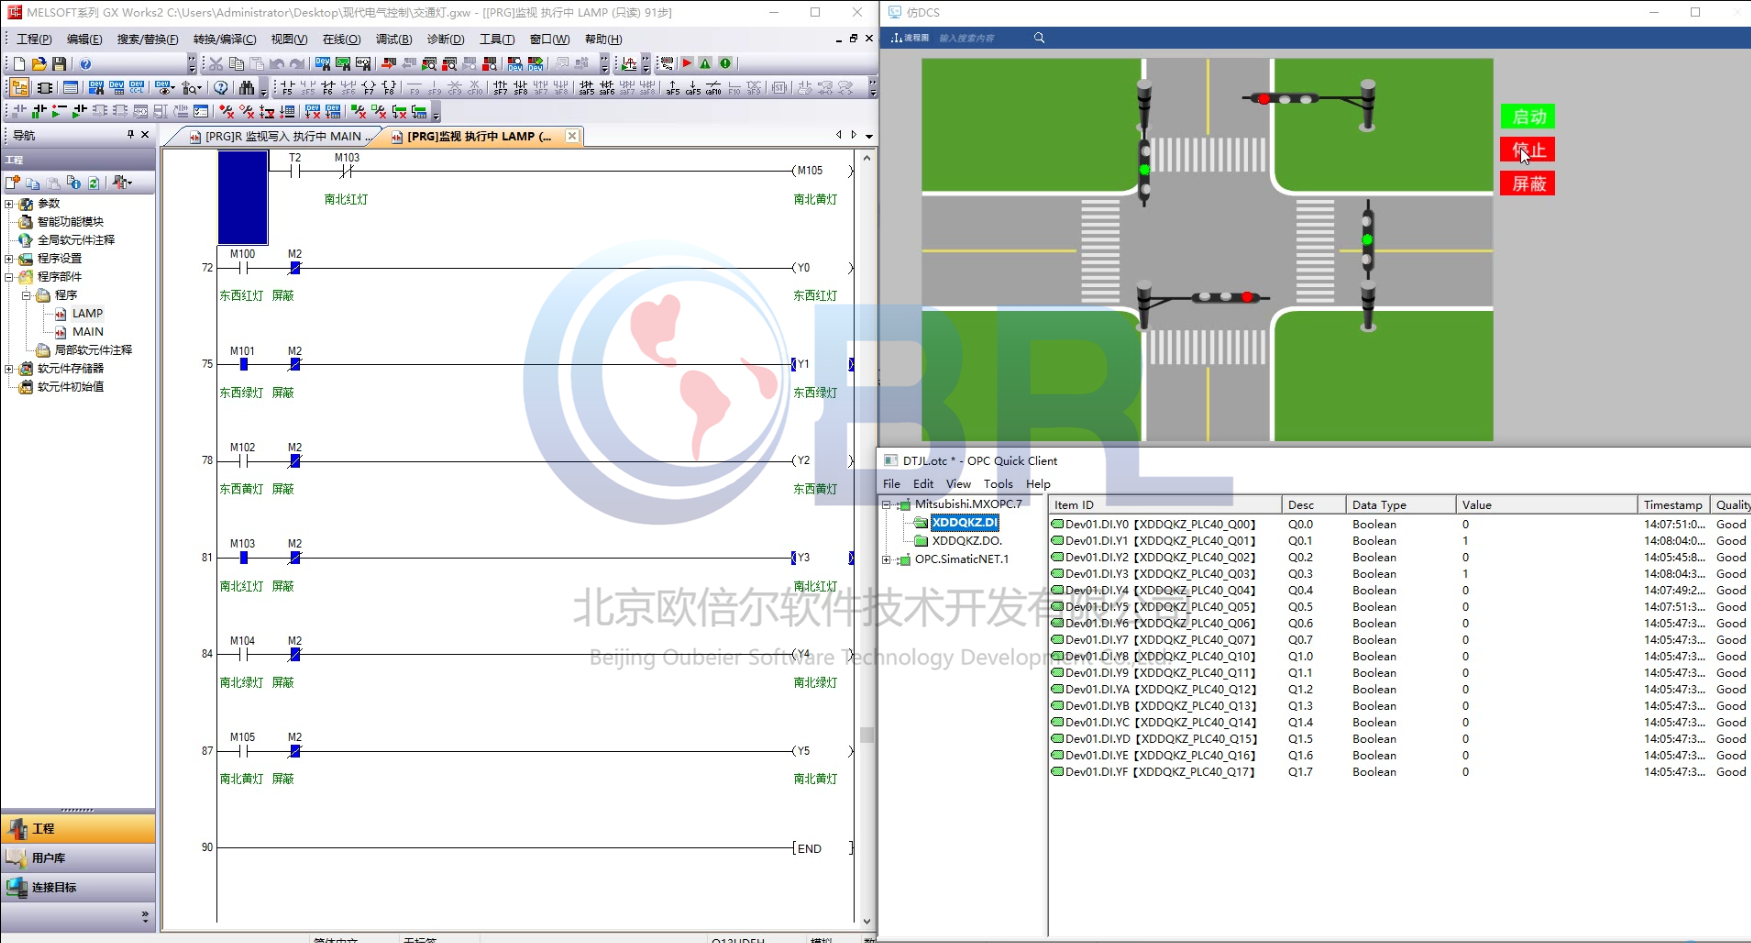The width and height of the screenshot is (1751, 943).
Task: Select LAMP program in project tree
Action: click(87, 314)
